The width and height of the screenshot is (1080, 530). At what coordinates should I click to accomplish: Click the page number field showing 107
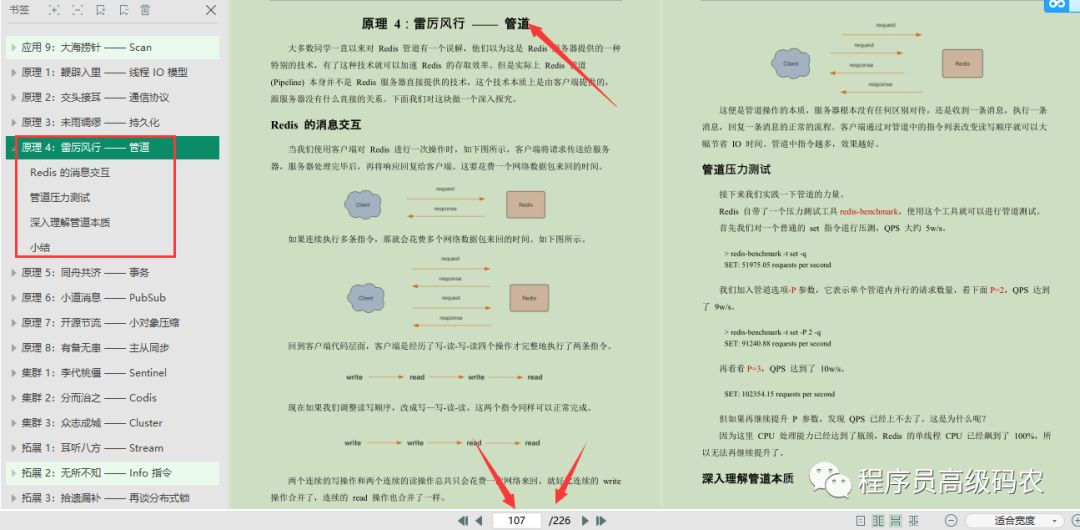point(517,520)
